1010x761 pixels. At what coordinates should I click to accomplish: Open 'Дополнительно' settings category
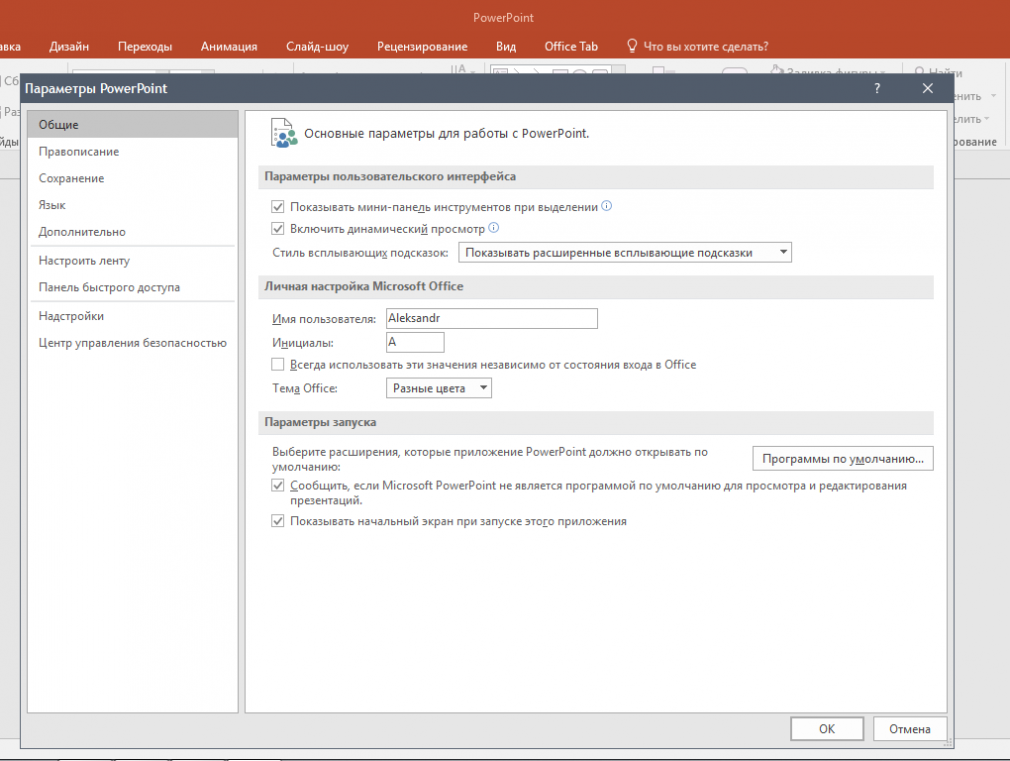click(133, 231)
